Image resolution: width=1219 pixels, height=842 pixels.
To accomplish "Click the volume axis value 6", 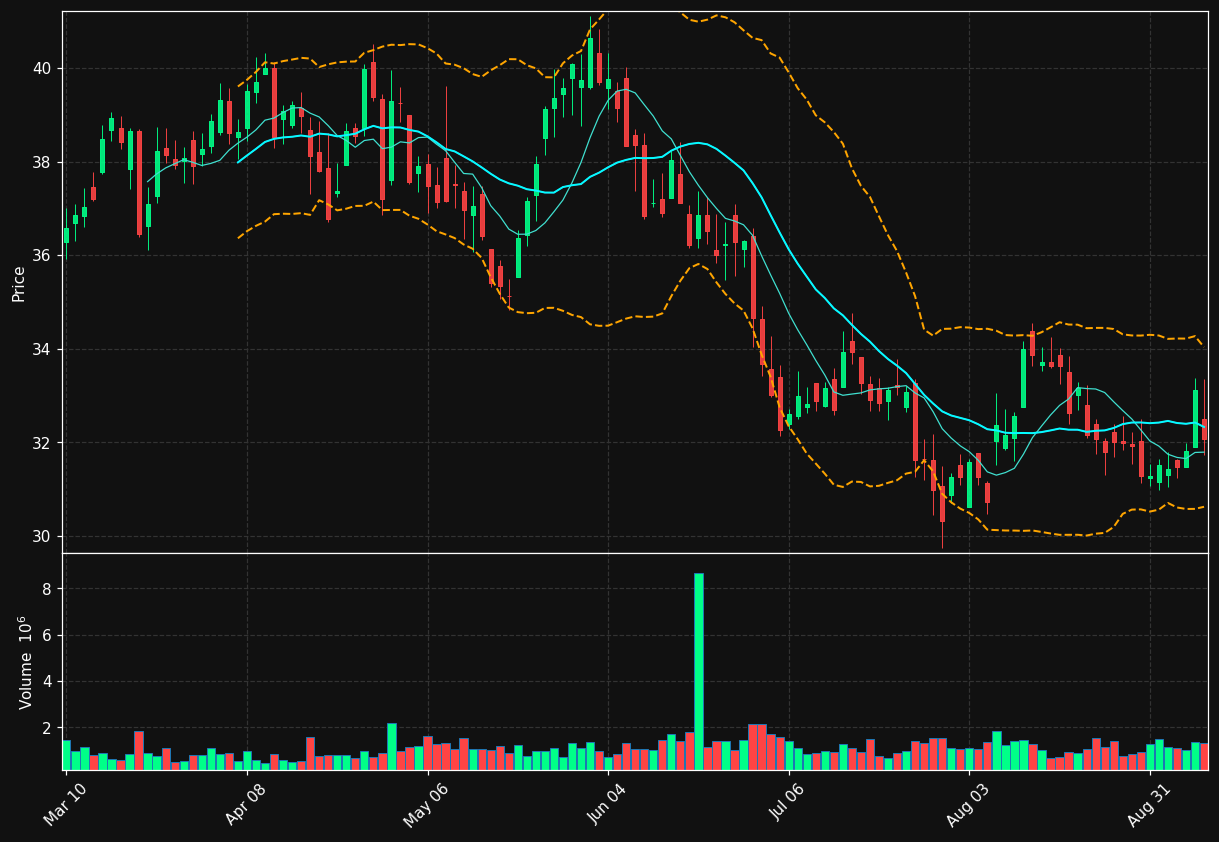I will (x=49, y=636).
